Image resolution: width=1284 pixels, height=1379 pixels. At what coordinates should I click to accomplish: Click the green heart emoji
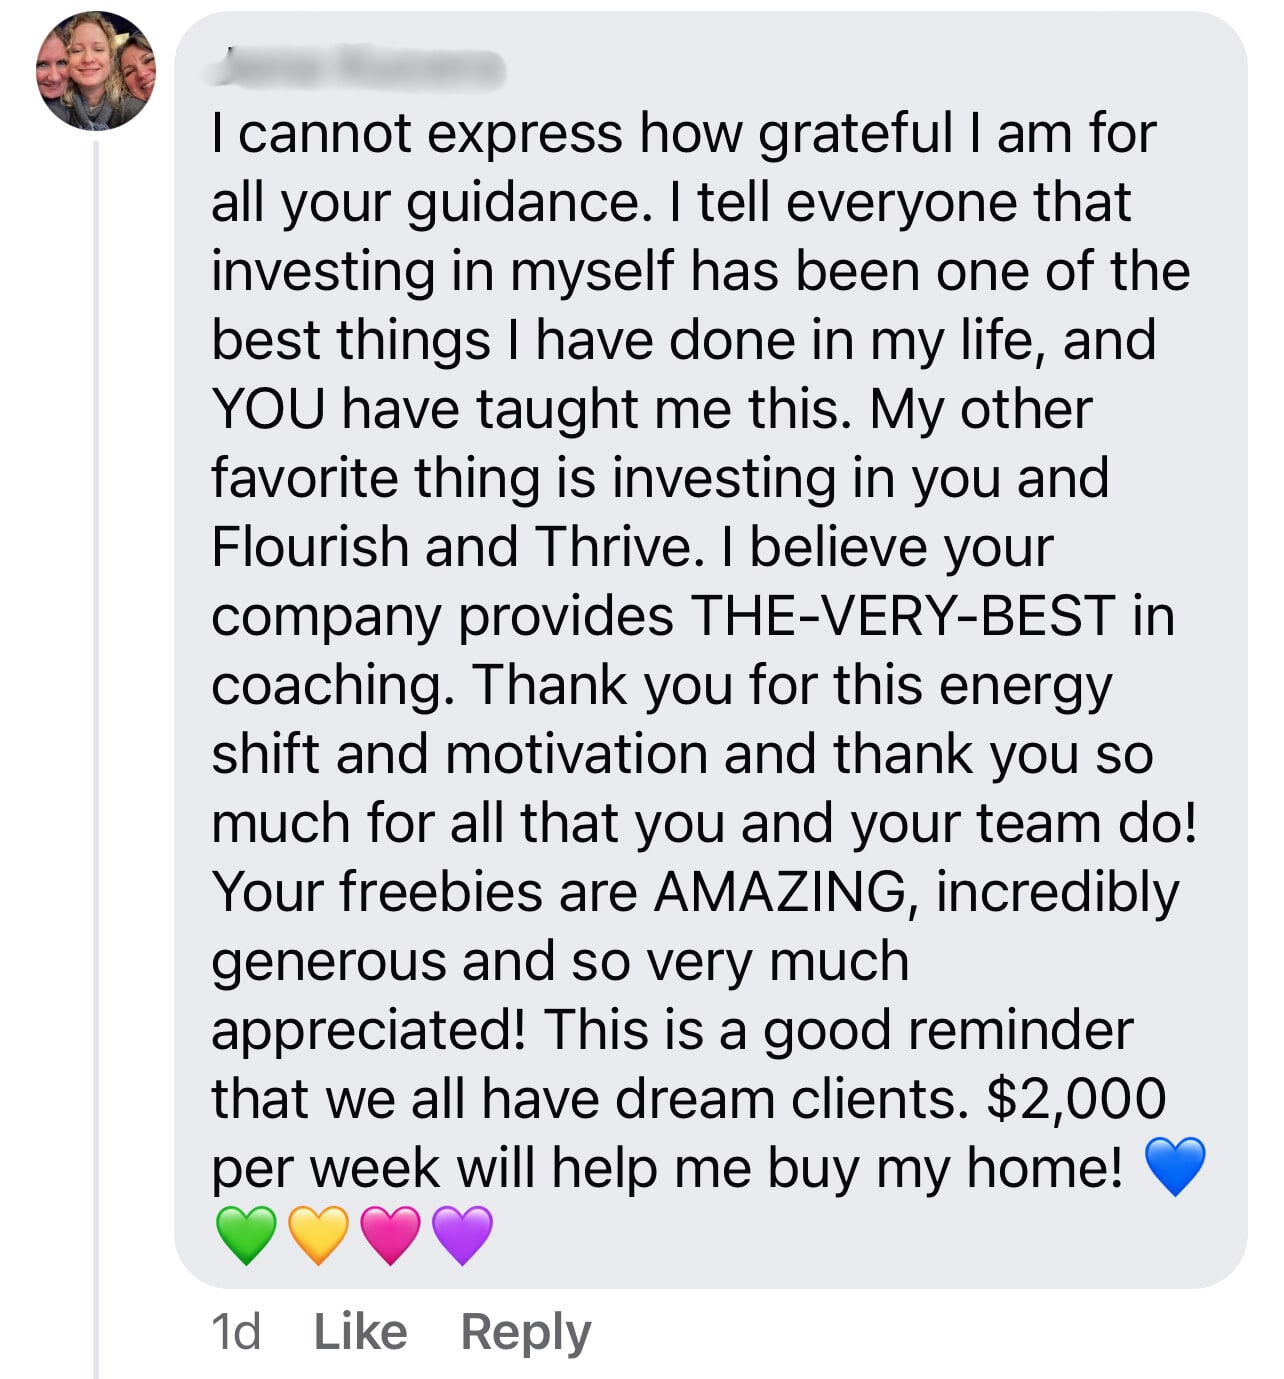pos(246,1235)
